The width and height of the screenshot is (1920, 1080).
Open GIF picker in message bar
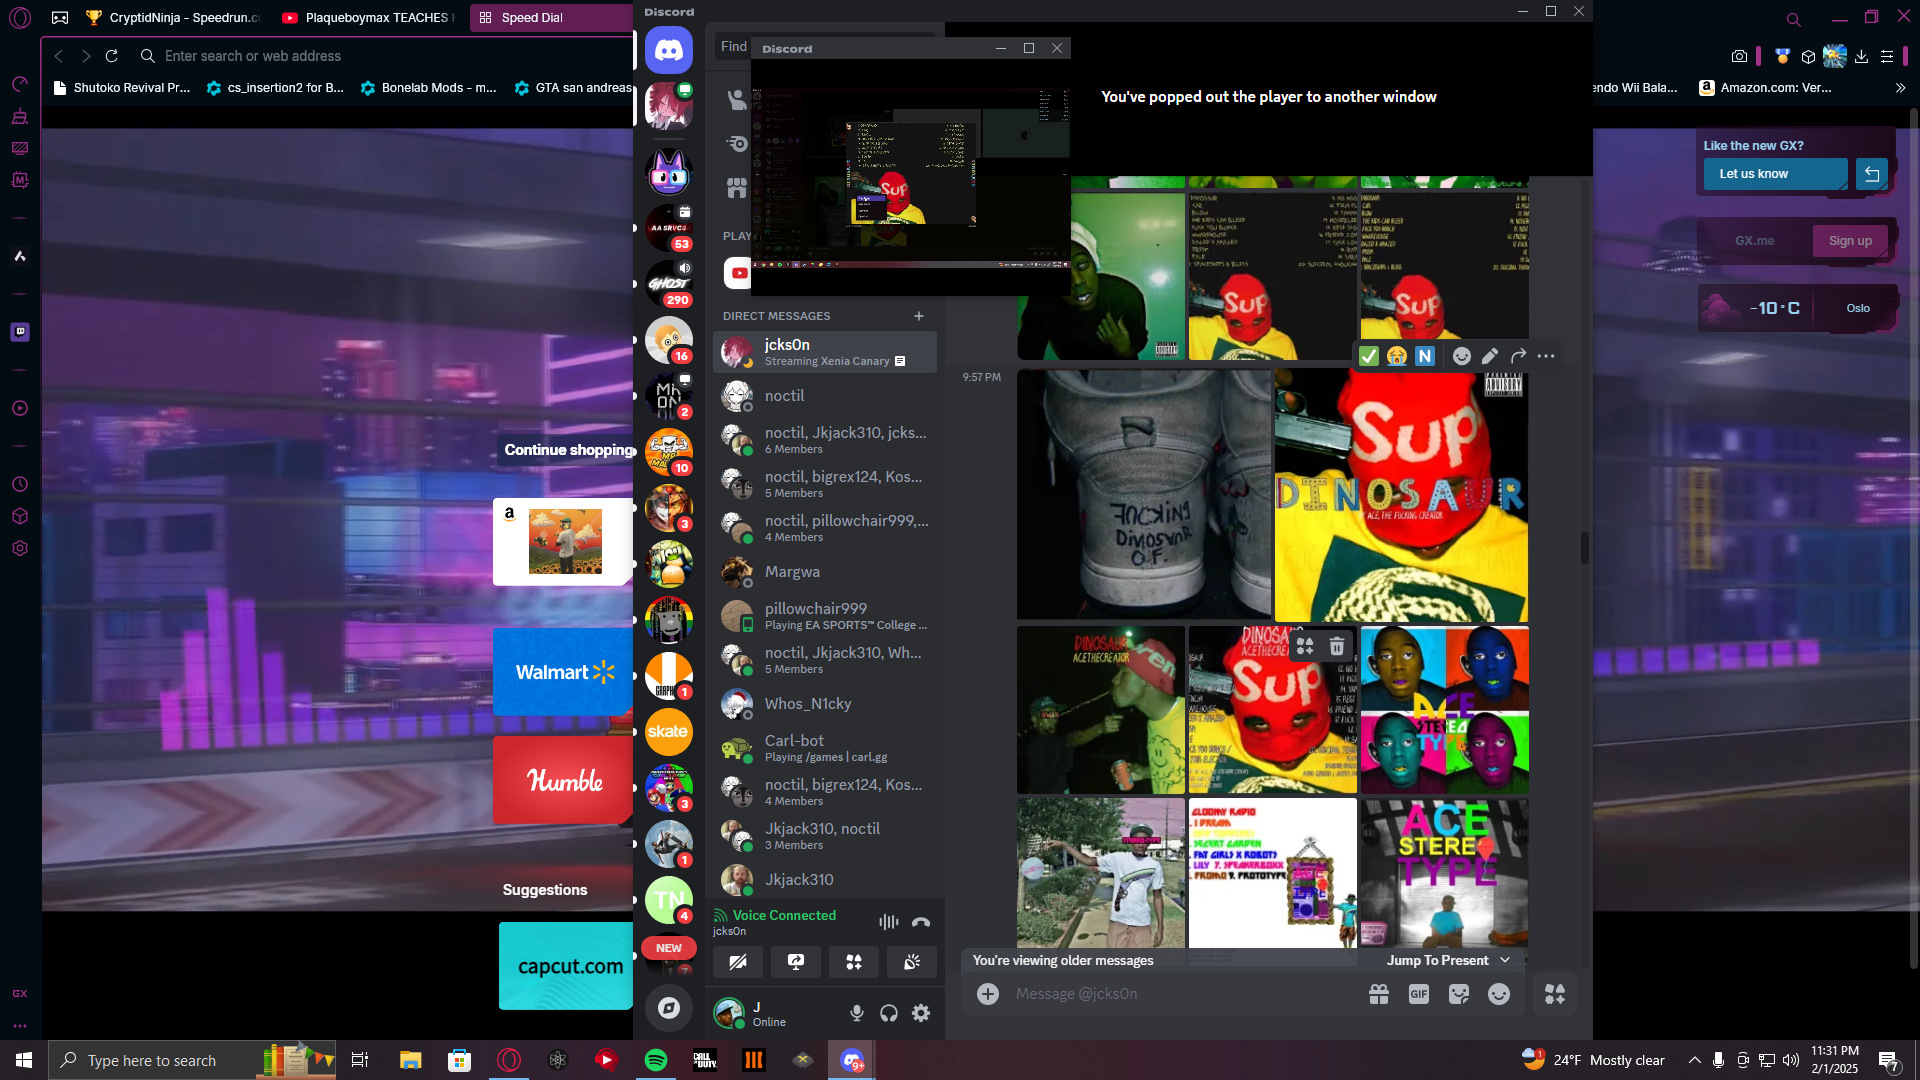[x=1418, y=994]
